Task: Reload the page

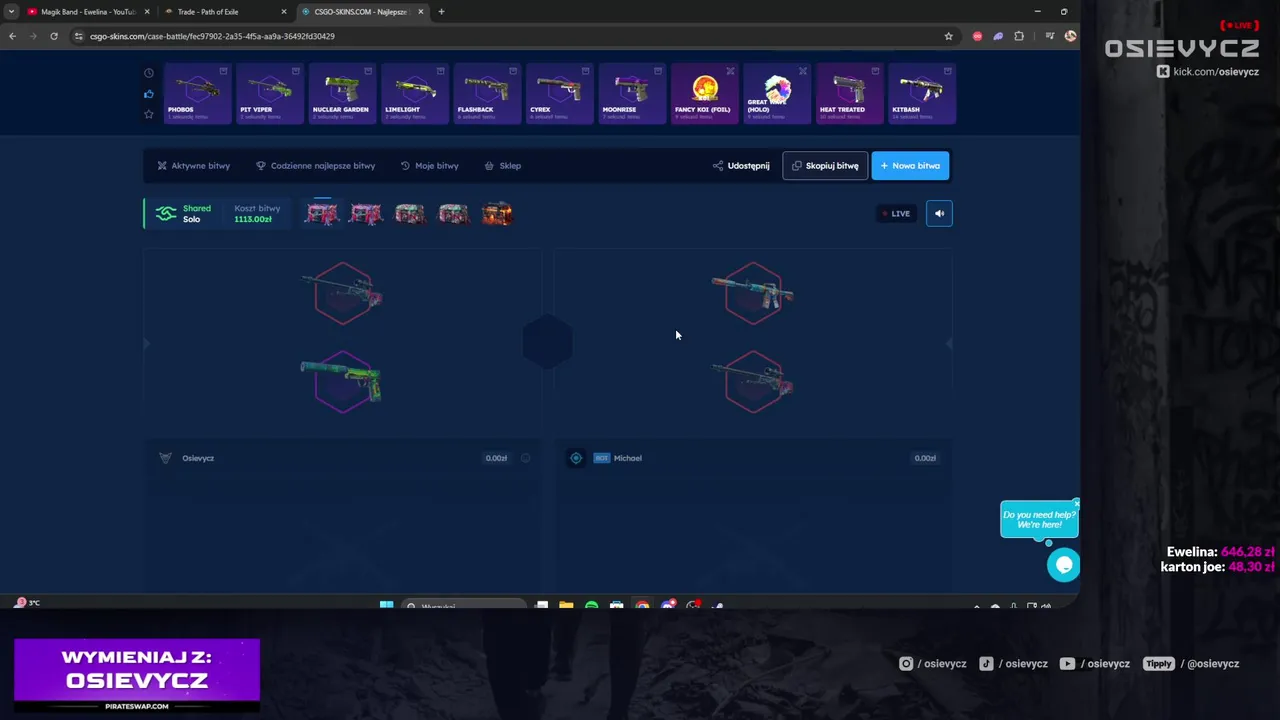Action: point(54,36)
